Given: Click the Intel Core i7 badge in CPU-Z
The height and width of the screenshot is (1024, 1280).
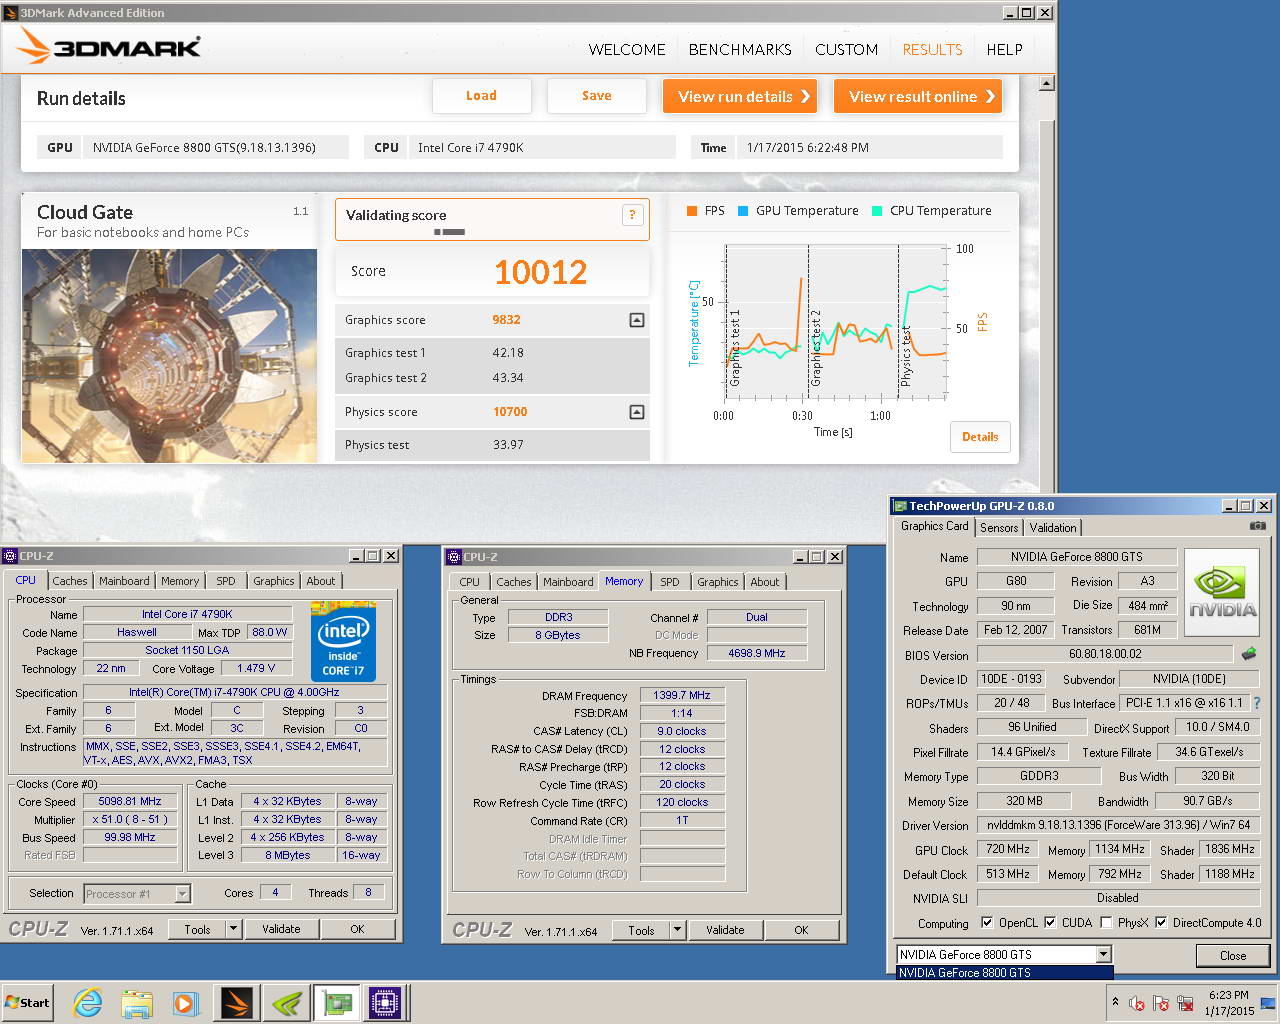Looking at the screenshot, I should (343, 642).
